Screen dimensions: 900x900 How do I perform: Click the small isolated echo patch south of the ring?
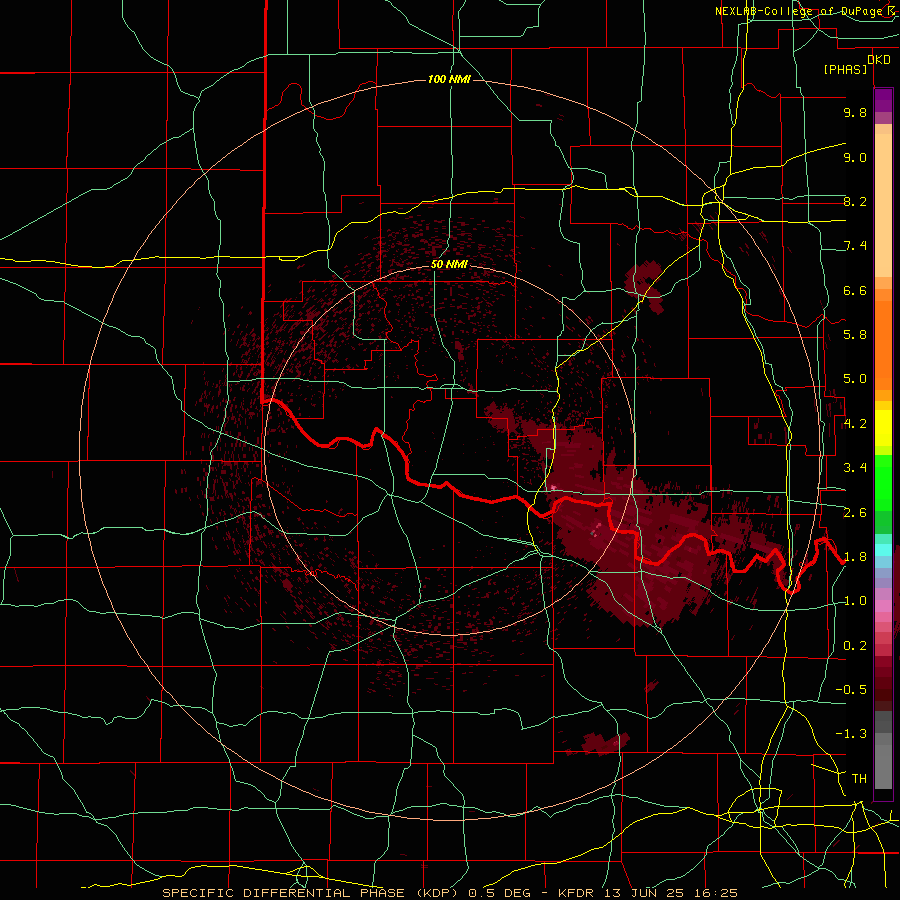pos(606,743)
